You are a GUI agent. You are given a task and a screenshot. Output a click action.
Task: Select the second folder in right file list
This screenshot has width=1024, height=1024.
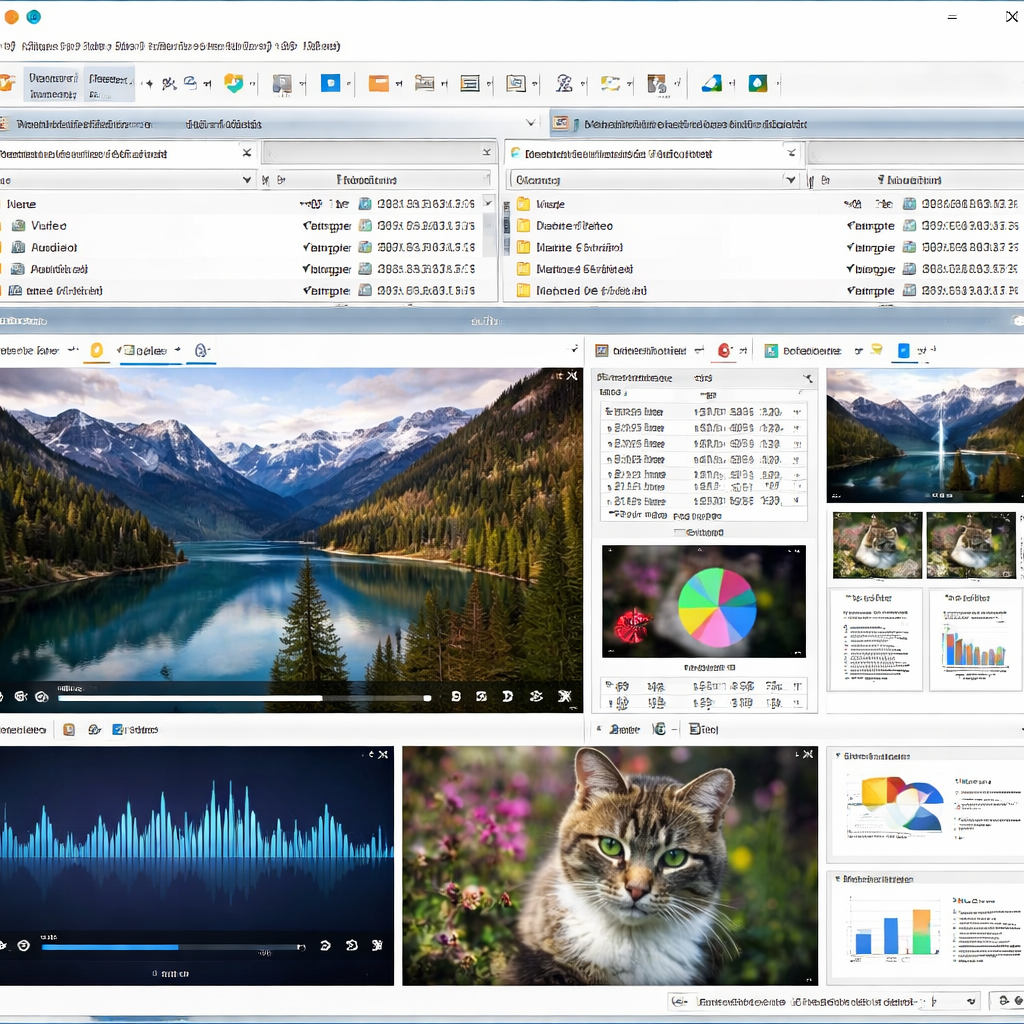coord(574,226)
